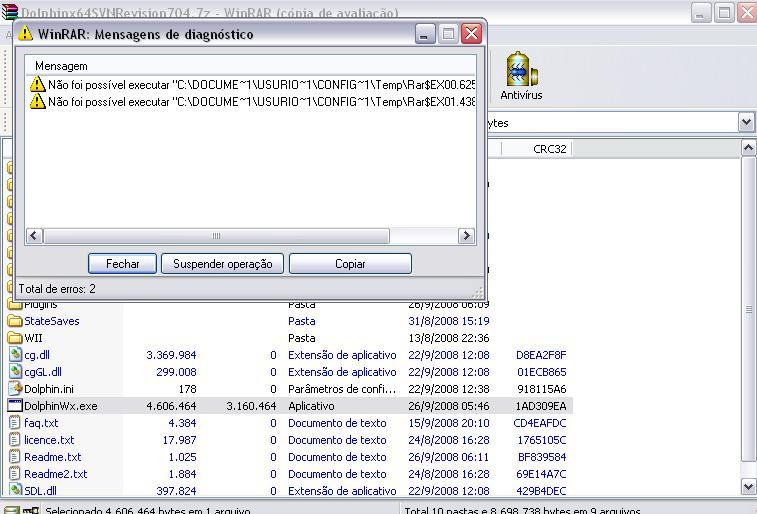This screenshot has height=514, width=757.
Task: Select the faq.txt file
Action: click(x=41, y=423)
